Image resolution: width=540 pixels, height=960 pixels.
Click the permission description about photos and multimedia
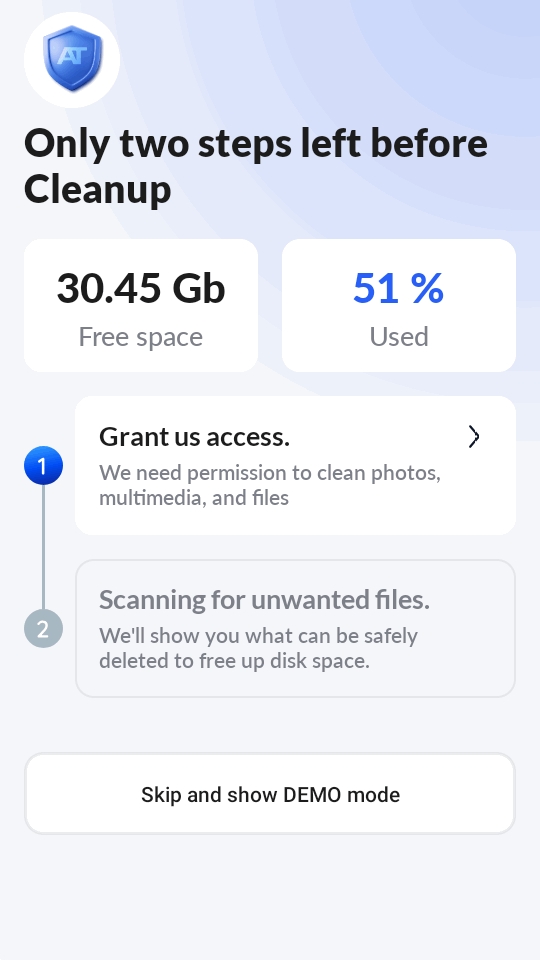click(x=270, y=485)
